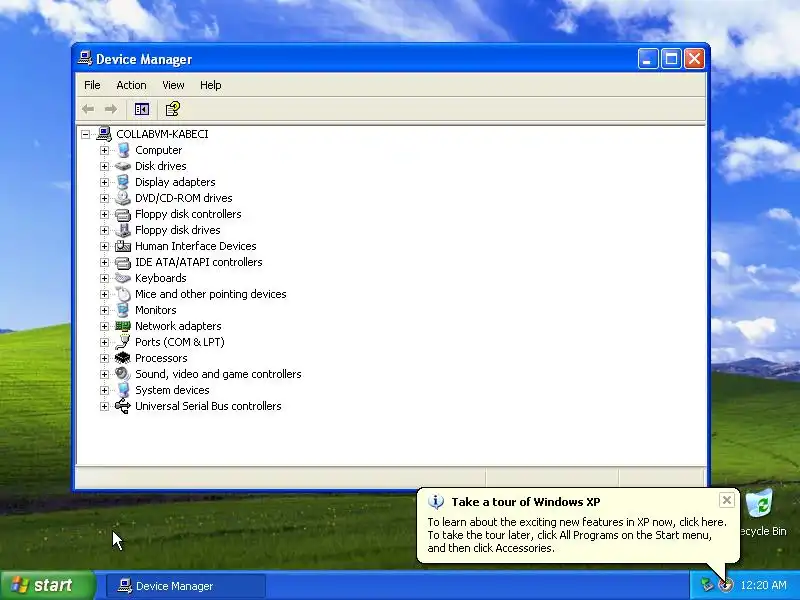Select the Ports (COM & LPT) label

tap(180, 342)
